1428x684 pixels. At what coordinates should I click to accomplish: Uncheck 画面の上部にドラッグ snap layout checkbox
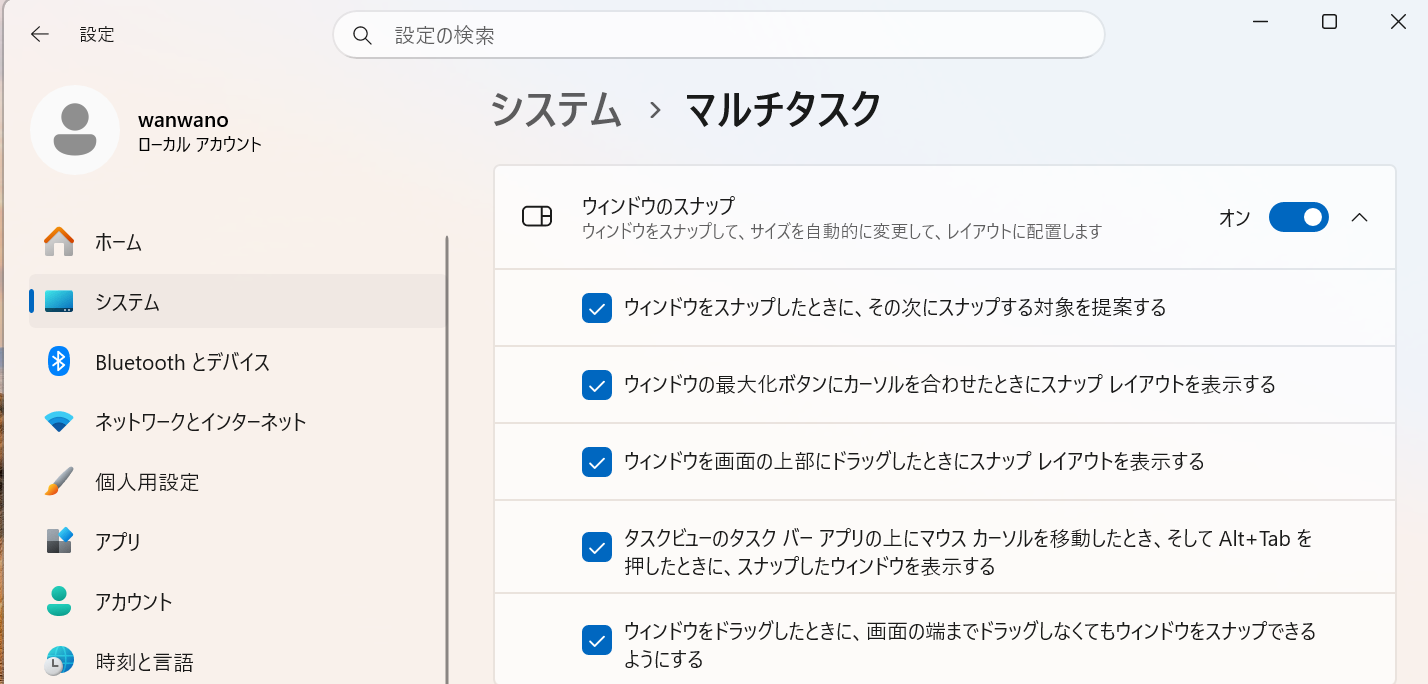[x=597, y=462]
